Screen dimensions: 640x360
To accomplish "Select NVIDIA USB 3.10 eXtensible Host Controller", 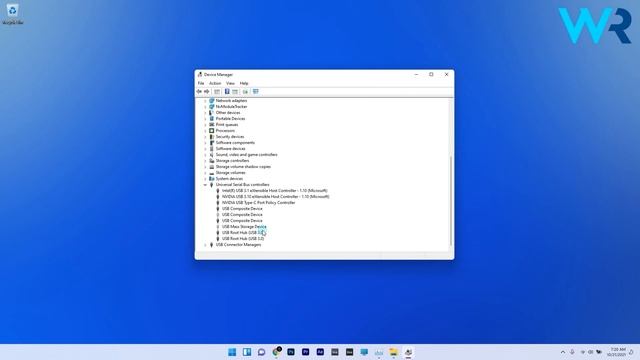I will tap(276, 197).
